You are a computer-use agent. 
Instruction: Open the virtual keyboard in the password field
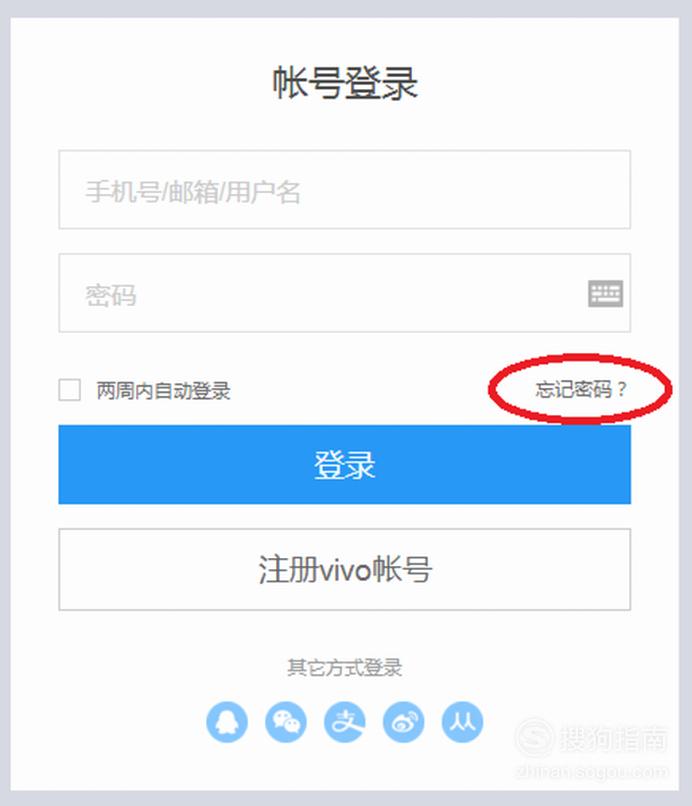click(606, 294)
